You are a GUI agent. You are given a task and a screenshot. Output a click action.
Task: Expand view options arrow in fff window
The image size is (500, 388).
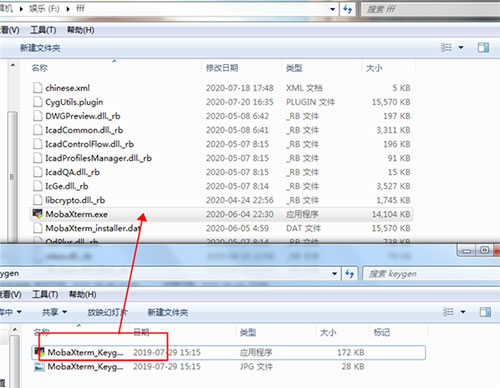pos(461,48)
